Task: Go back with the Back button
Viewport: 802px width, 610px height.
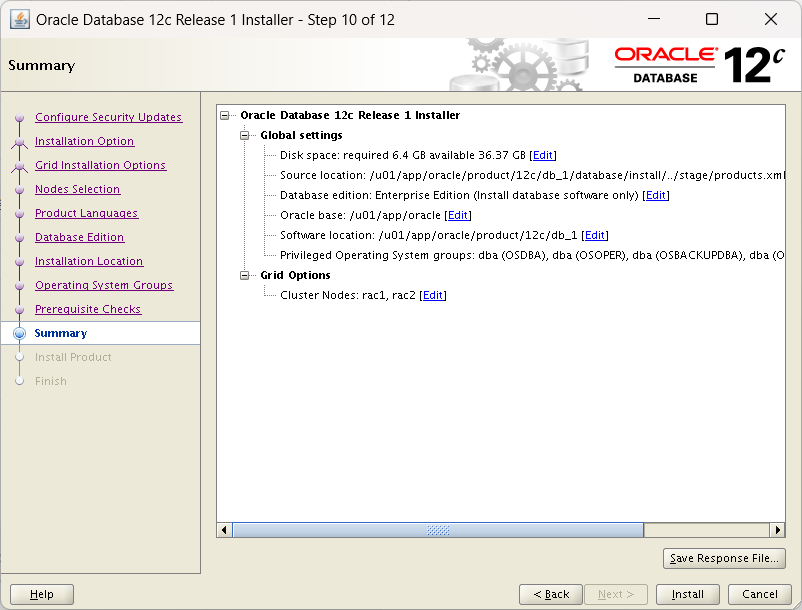Action: [x=551, y=595]
